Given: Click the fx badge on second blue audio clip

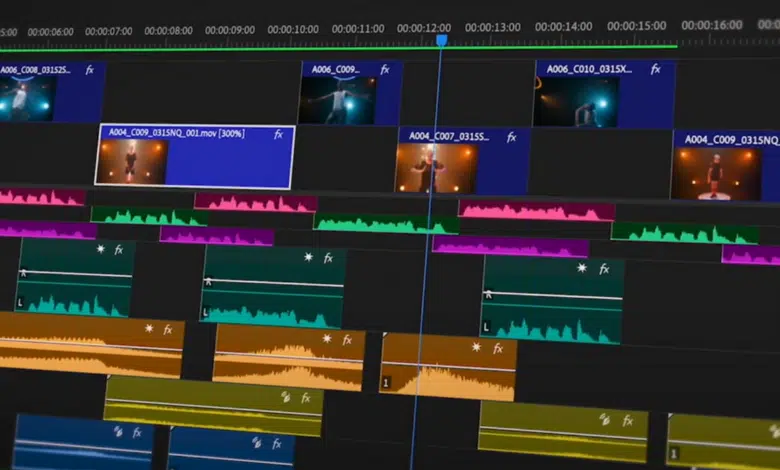Looking at the screenshot, I should tap(277, 444).
